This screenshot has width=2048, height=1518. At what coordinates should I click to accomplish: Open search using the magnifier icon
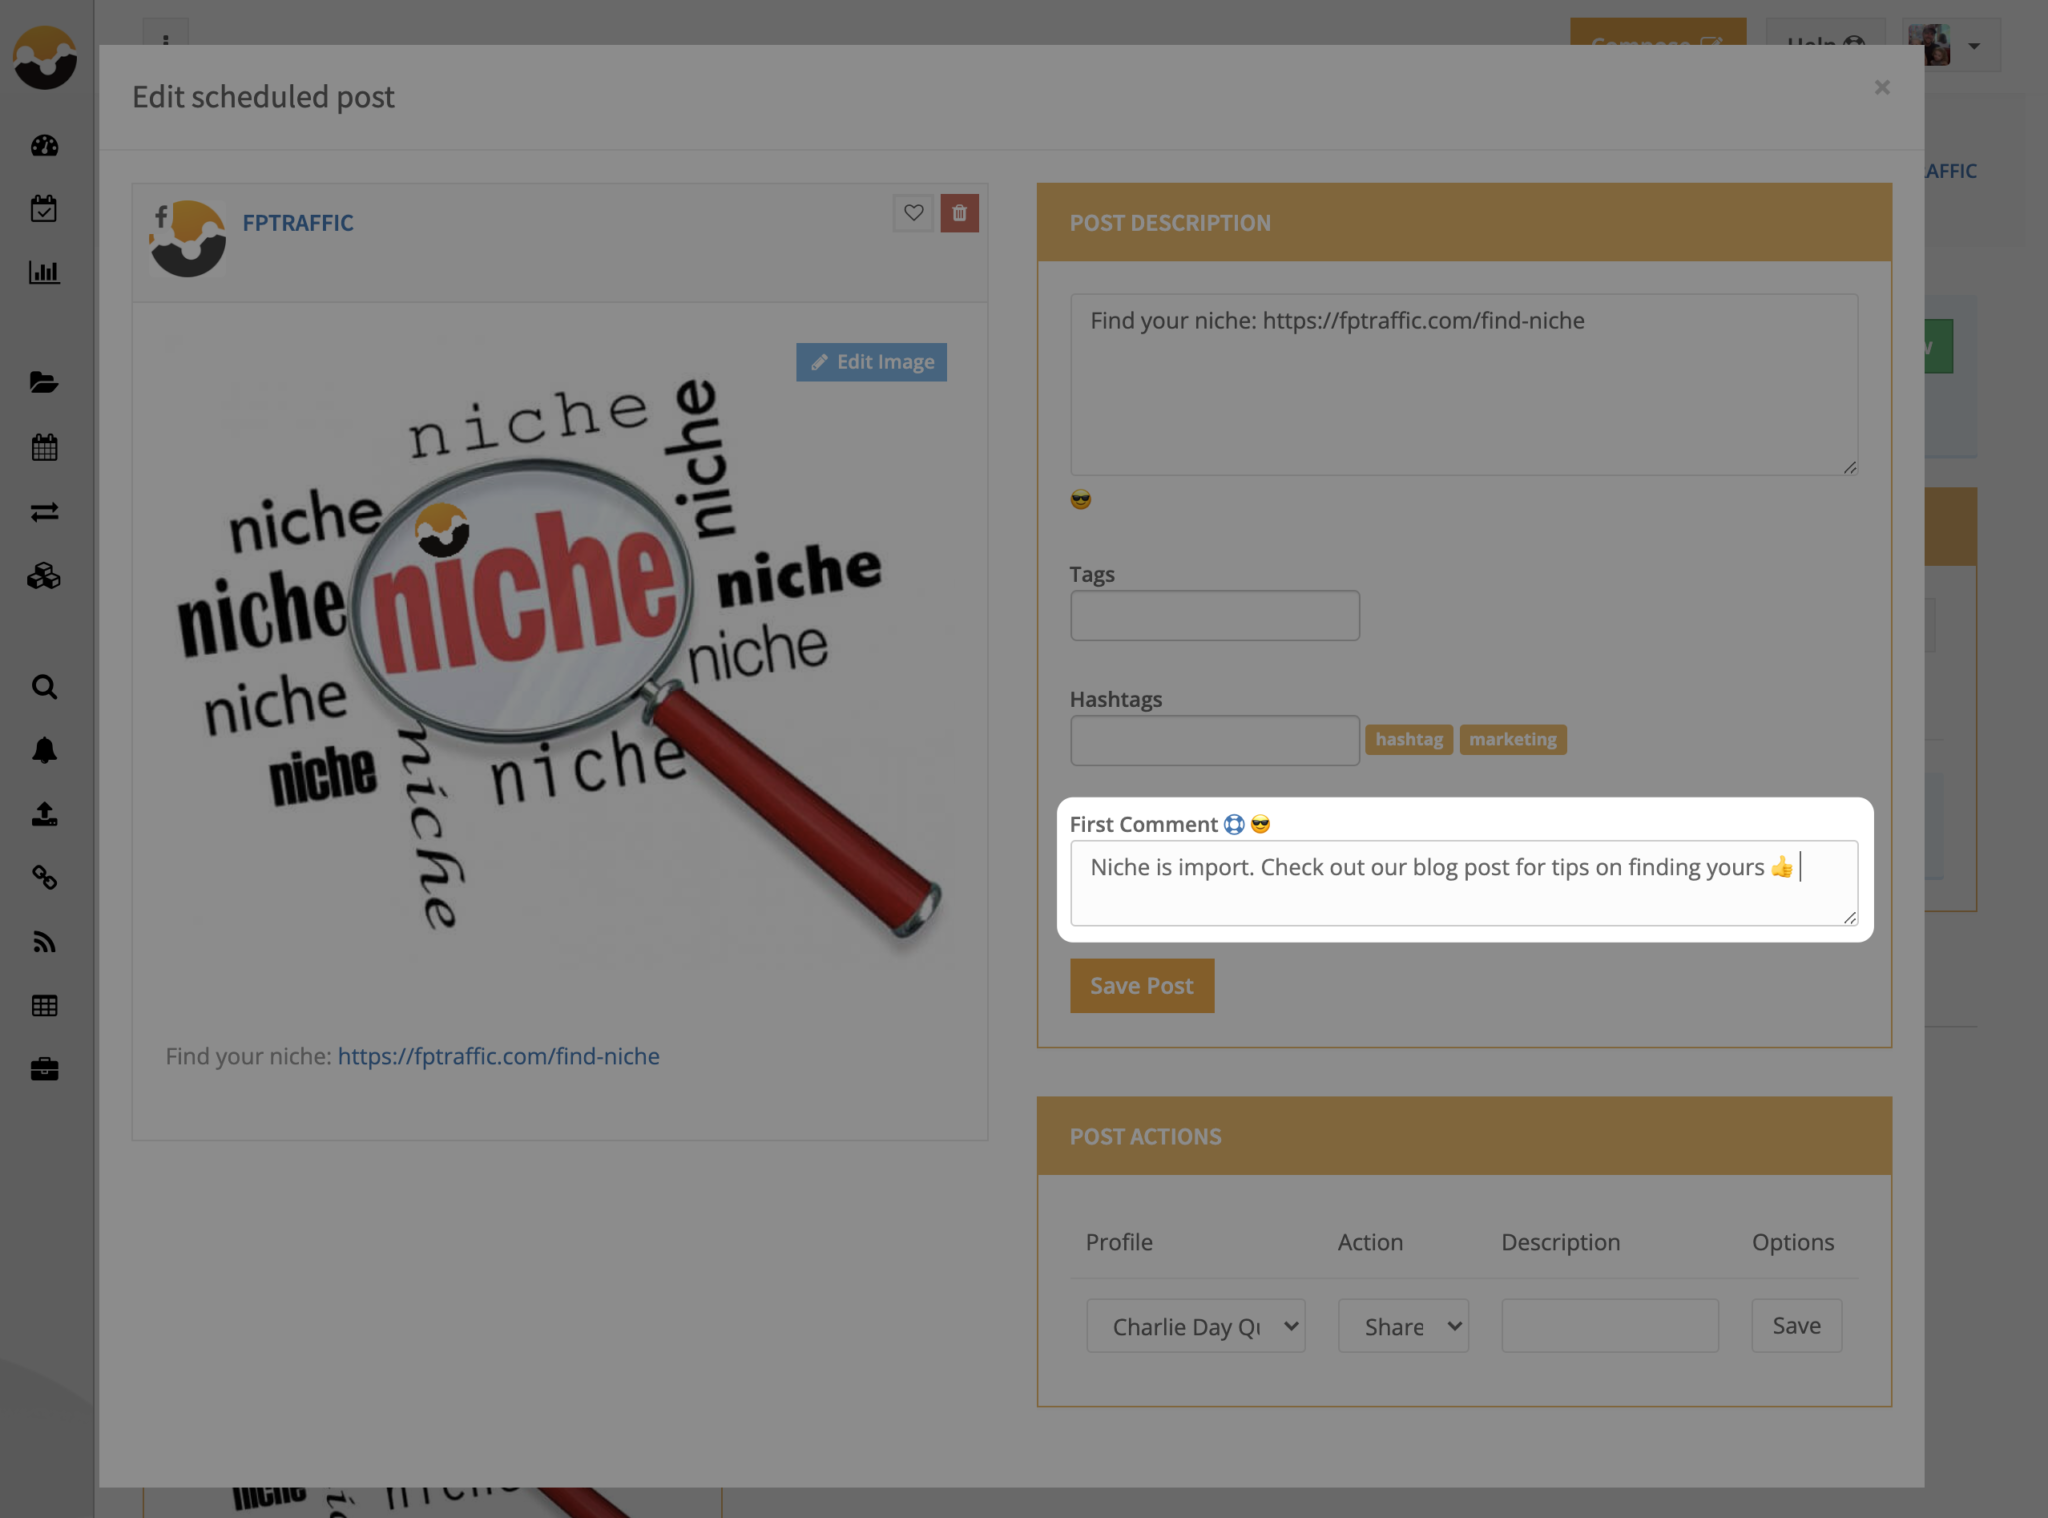click(44, 687)
